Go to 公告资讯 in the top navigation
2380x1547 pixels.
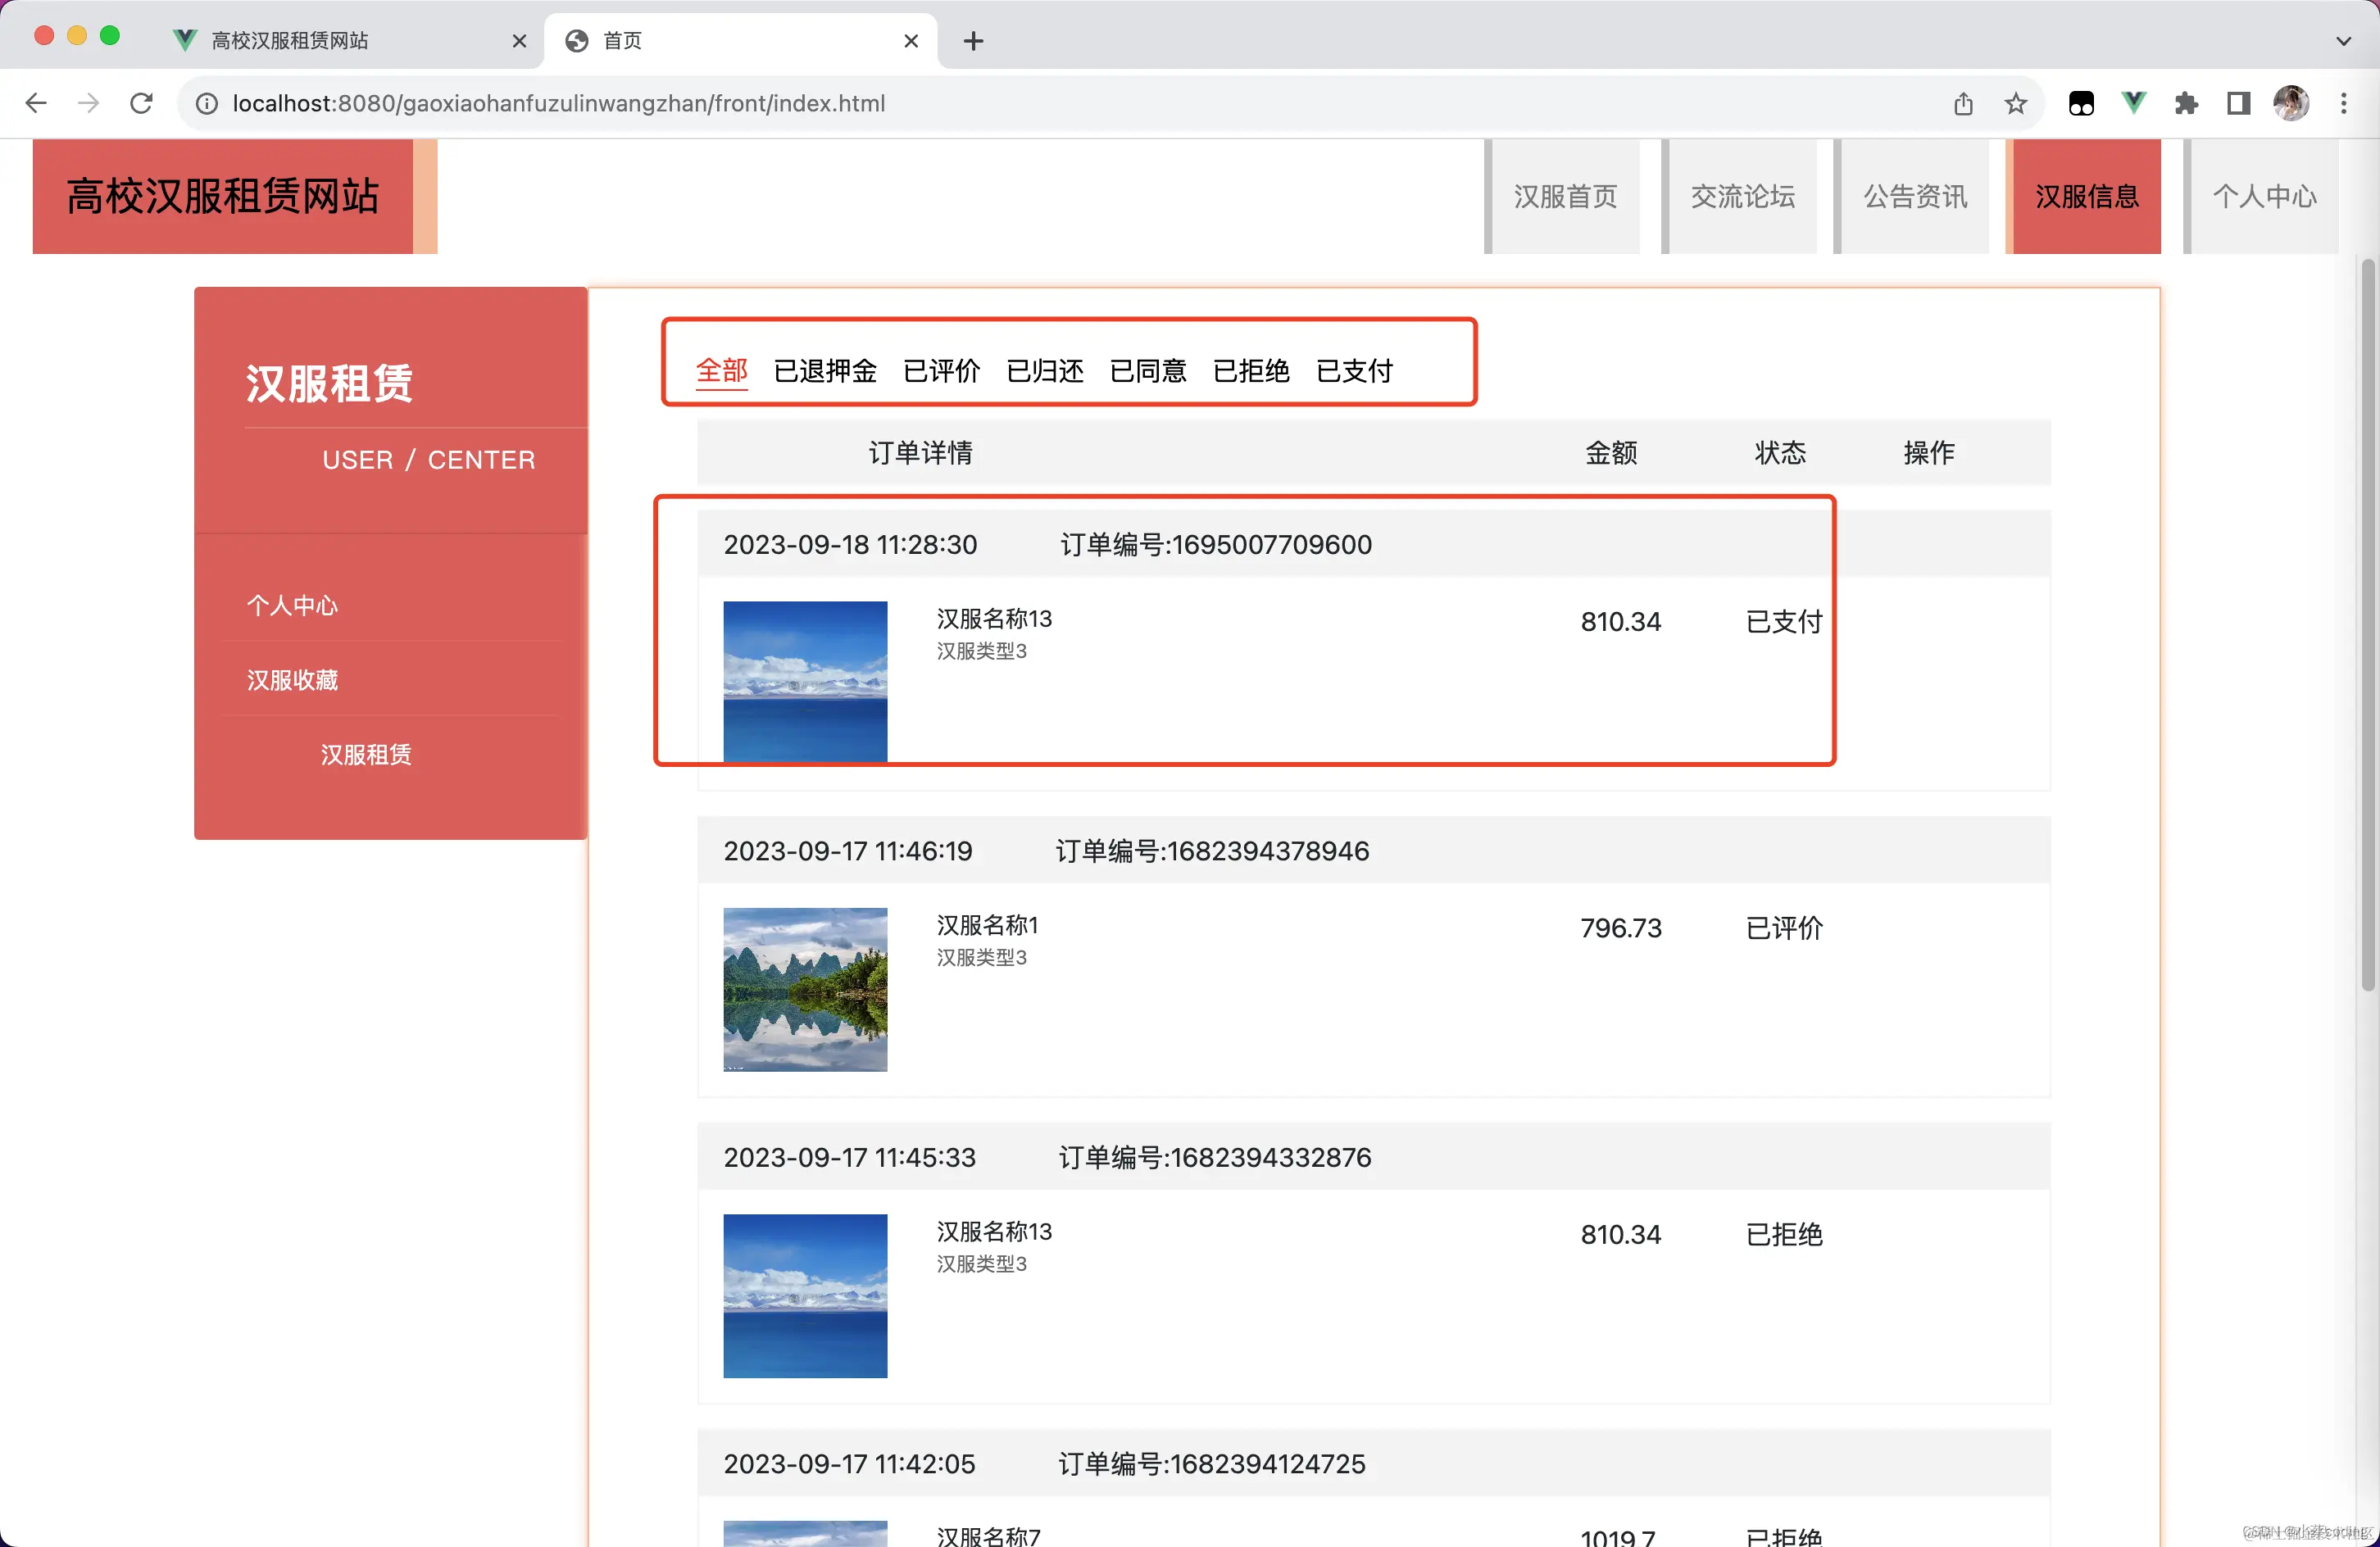(x=1914, y=196)
